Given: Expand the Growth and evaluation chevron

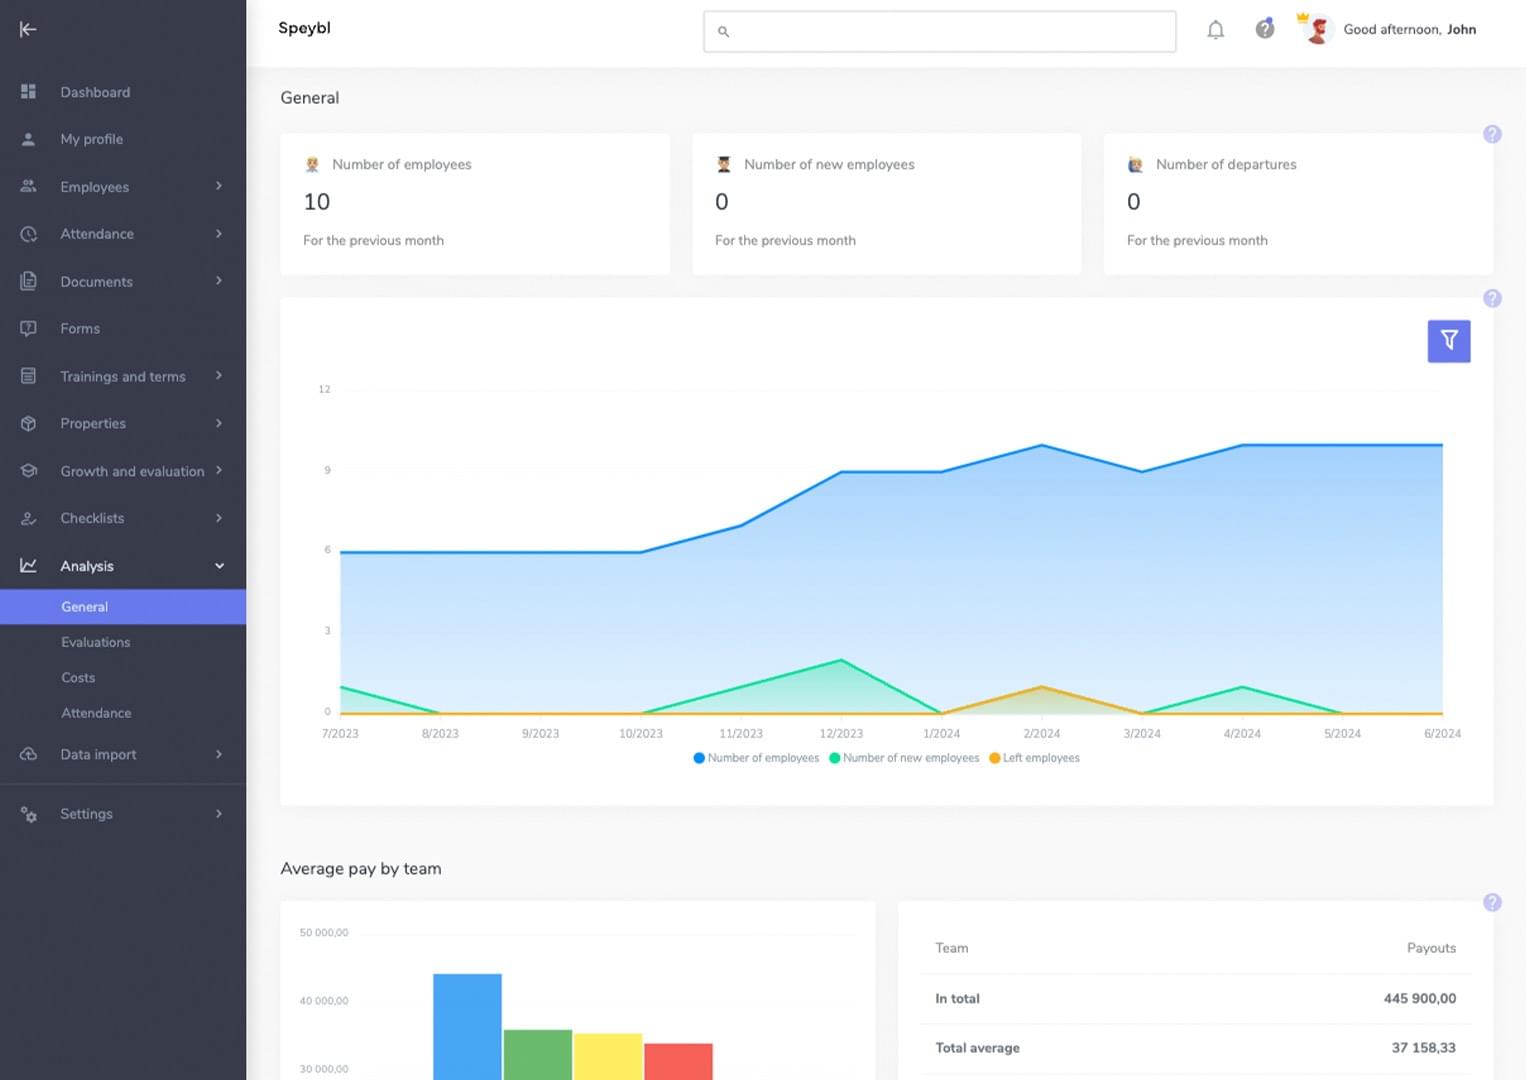Looking at the screenshot, I should tap(219, 471).
